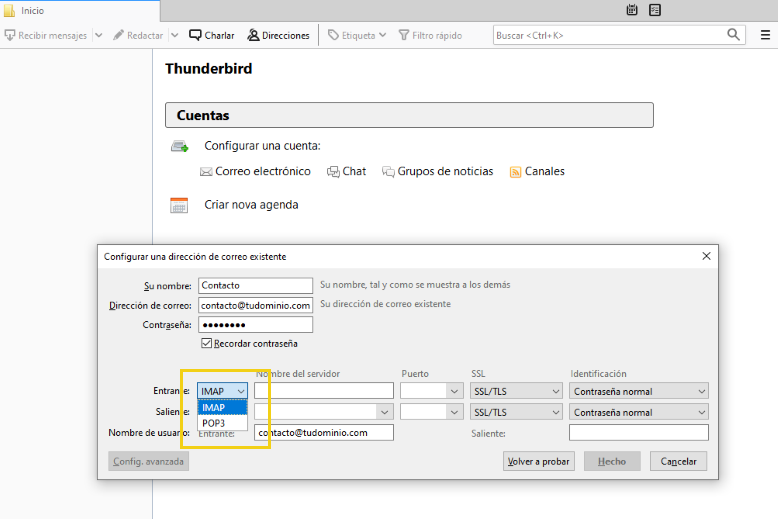778x519 pixels.
Task: Click the Configurar una cuenta icon
Action: pos(180,146)
